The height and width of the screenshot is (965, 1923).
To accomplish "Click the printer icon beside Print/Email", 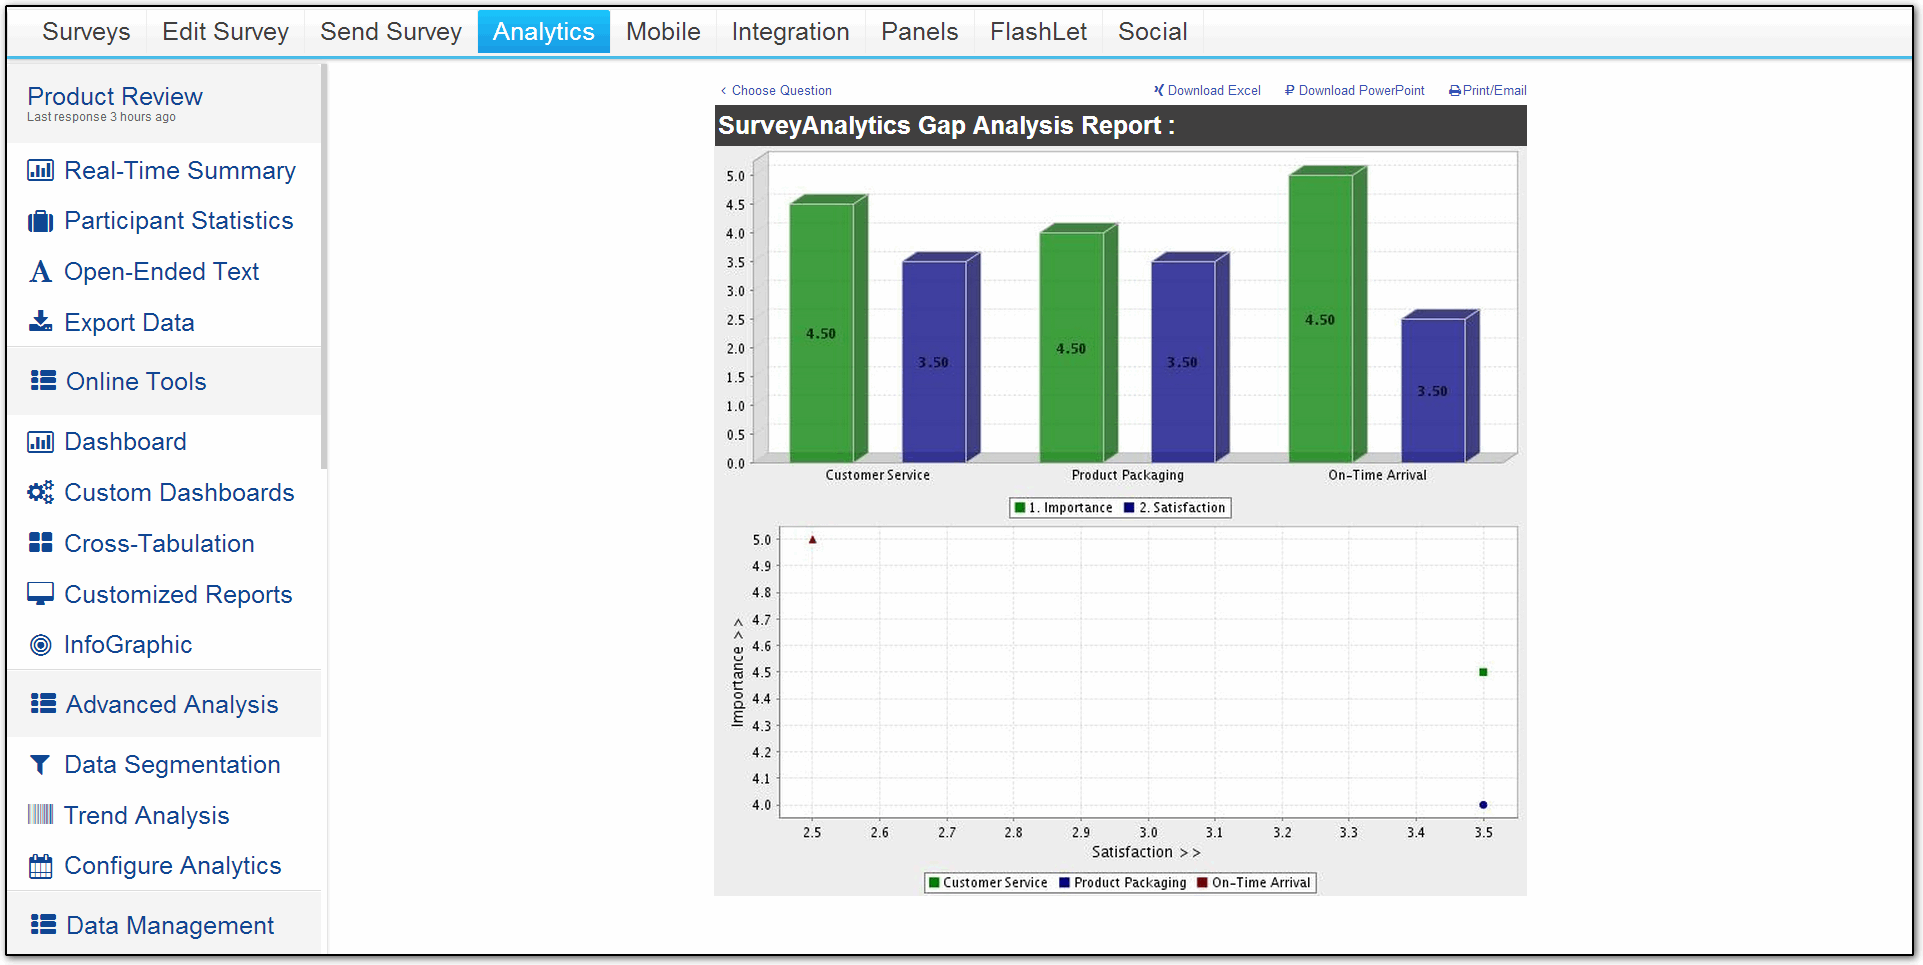I will click(1455, 91).
